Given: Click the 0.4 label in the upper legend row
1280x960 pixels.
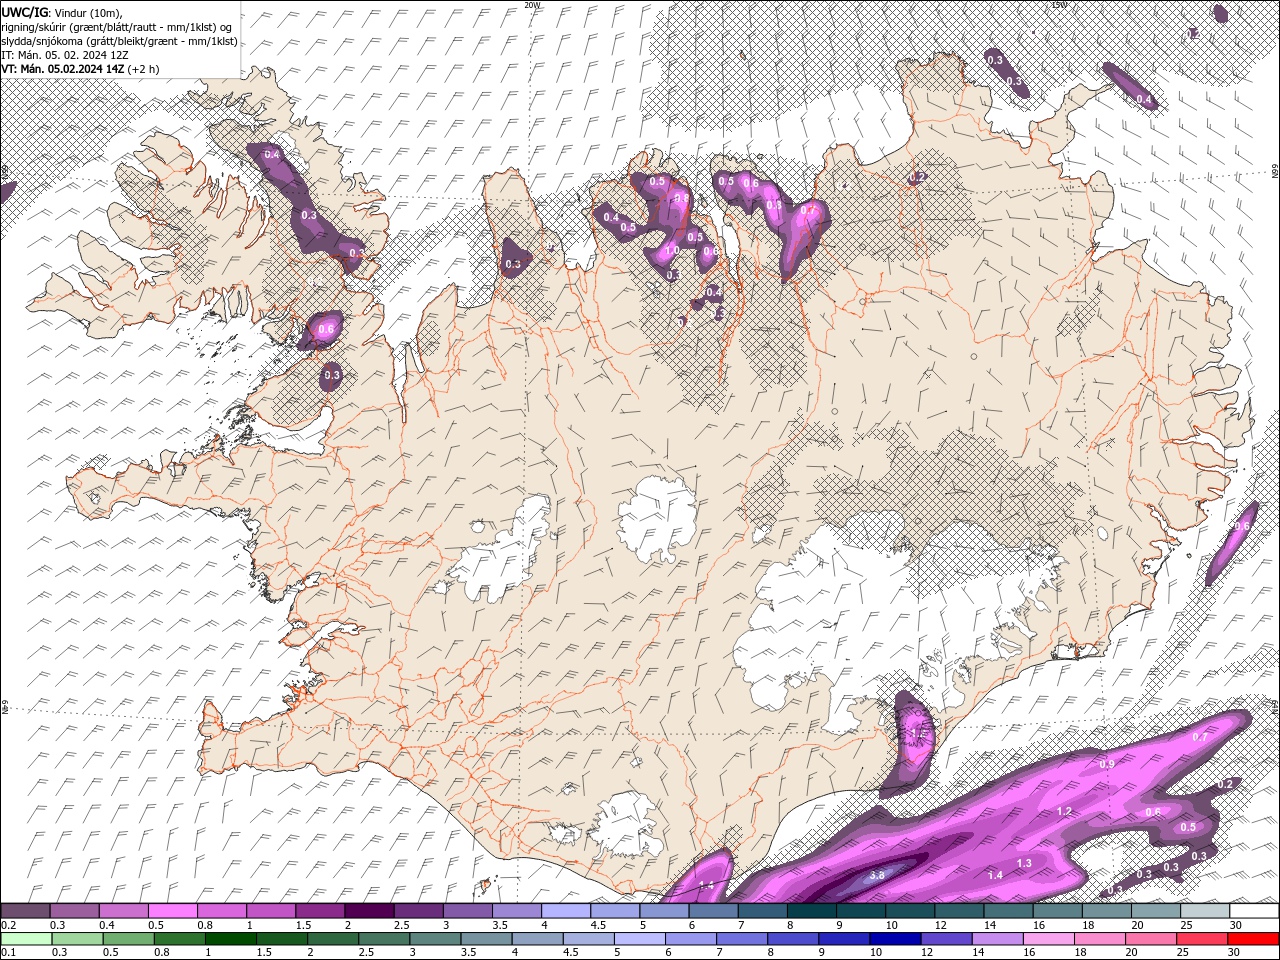Looking at the screenshot, I should point(107,925).
